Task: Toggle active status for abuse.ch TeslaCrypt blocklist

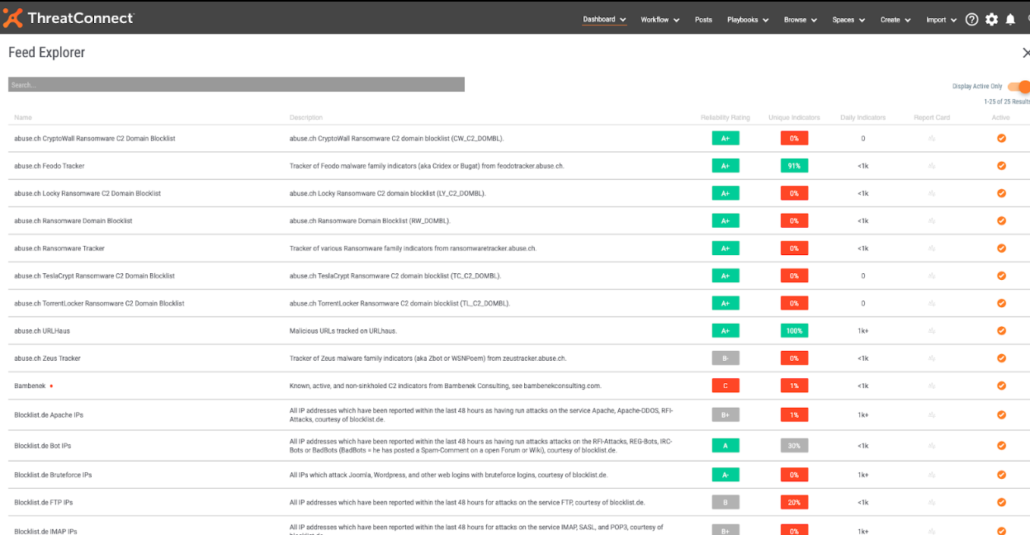Action: pyautogui.click(x=1001, y=276)
